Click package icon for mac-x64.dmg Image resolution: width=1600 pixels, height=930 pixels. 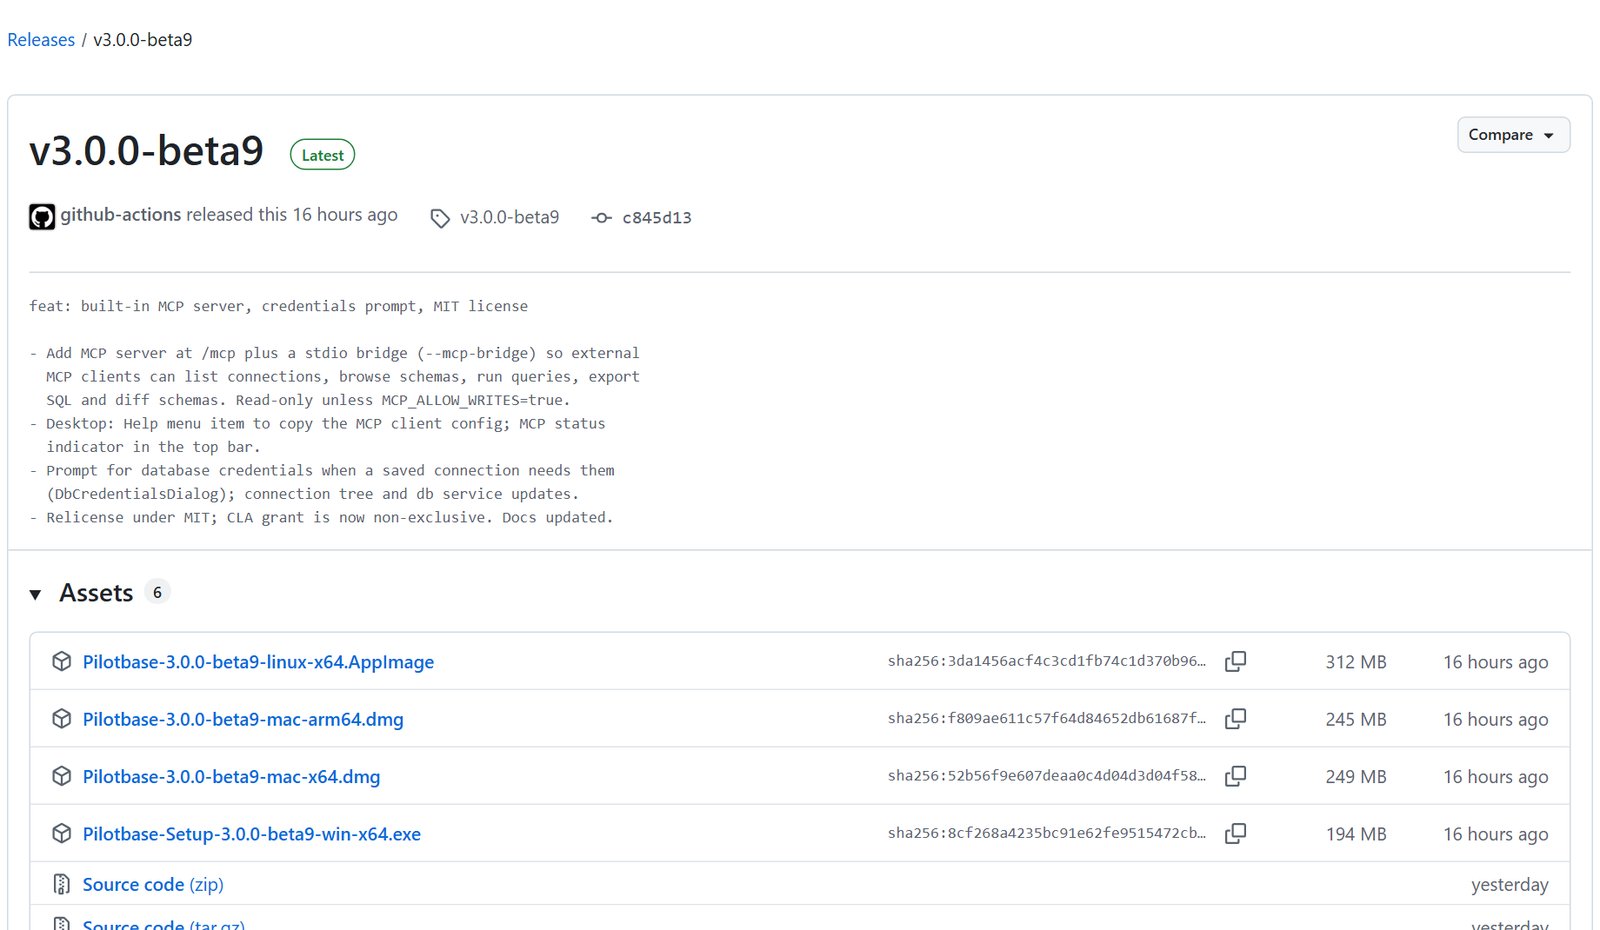[x=62, y=776]
